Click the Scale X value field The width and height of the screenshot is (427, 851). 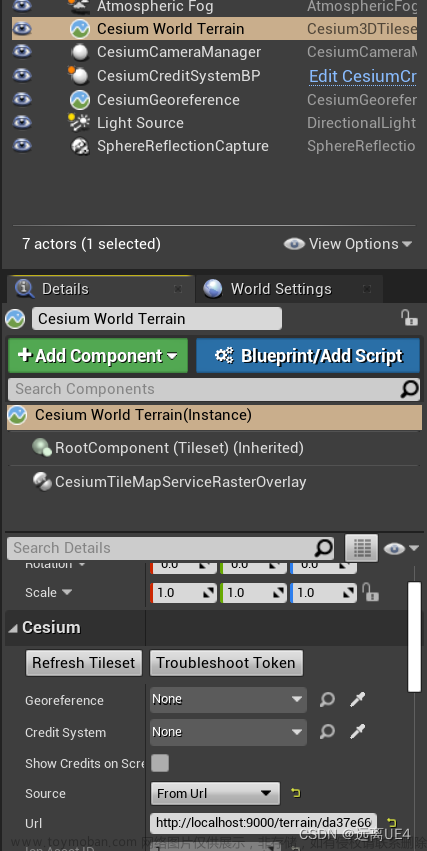click(x=183, y=593)
